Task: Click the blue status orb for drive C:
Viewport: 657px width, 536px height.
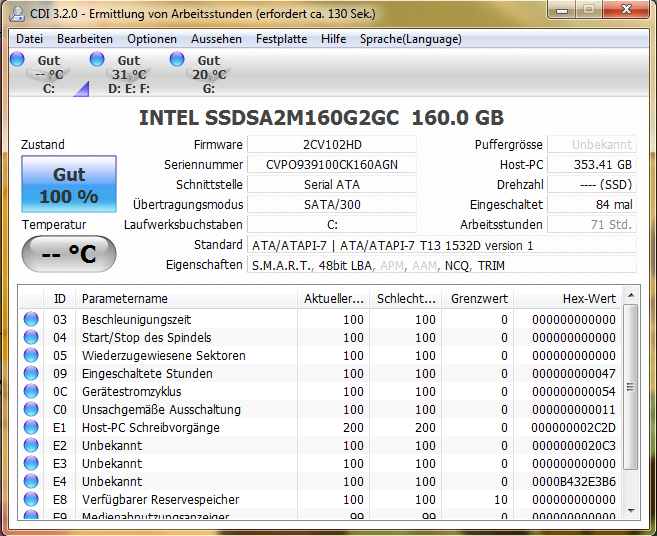Action: click(x=17, y=59)
